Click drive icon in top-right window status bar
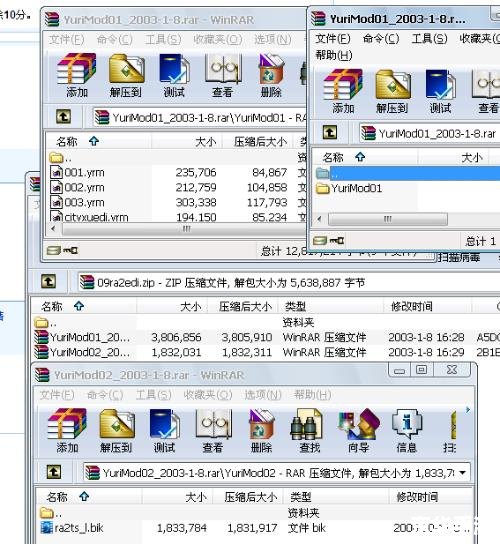 click(320, 240)
